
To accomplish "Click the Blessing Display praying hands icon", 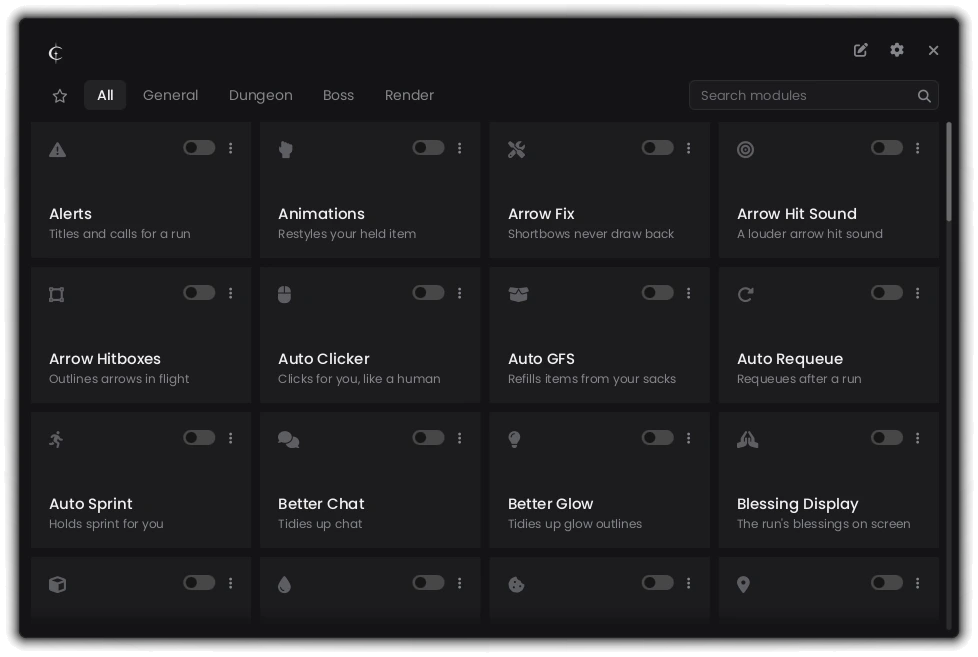I will [747, 440].
